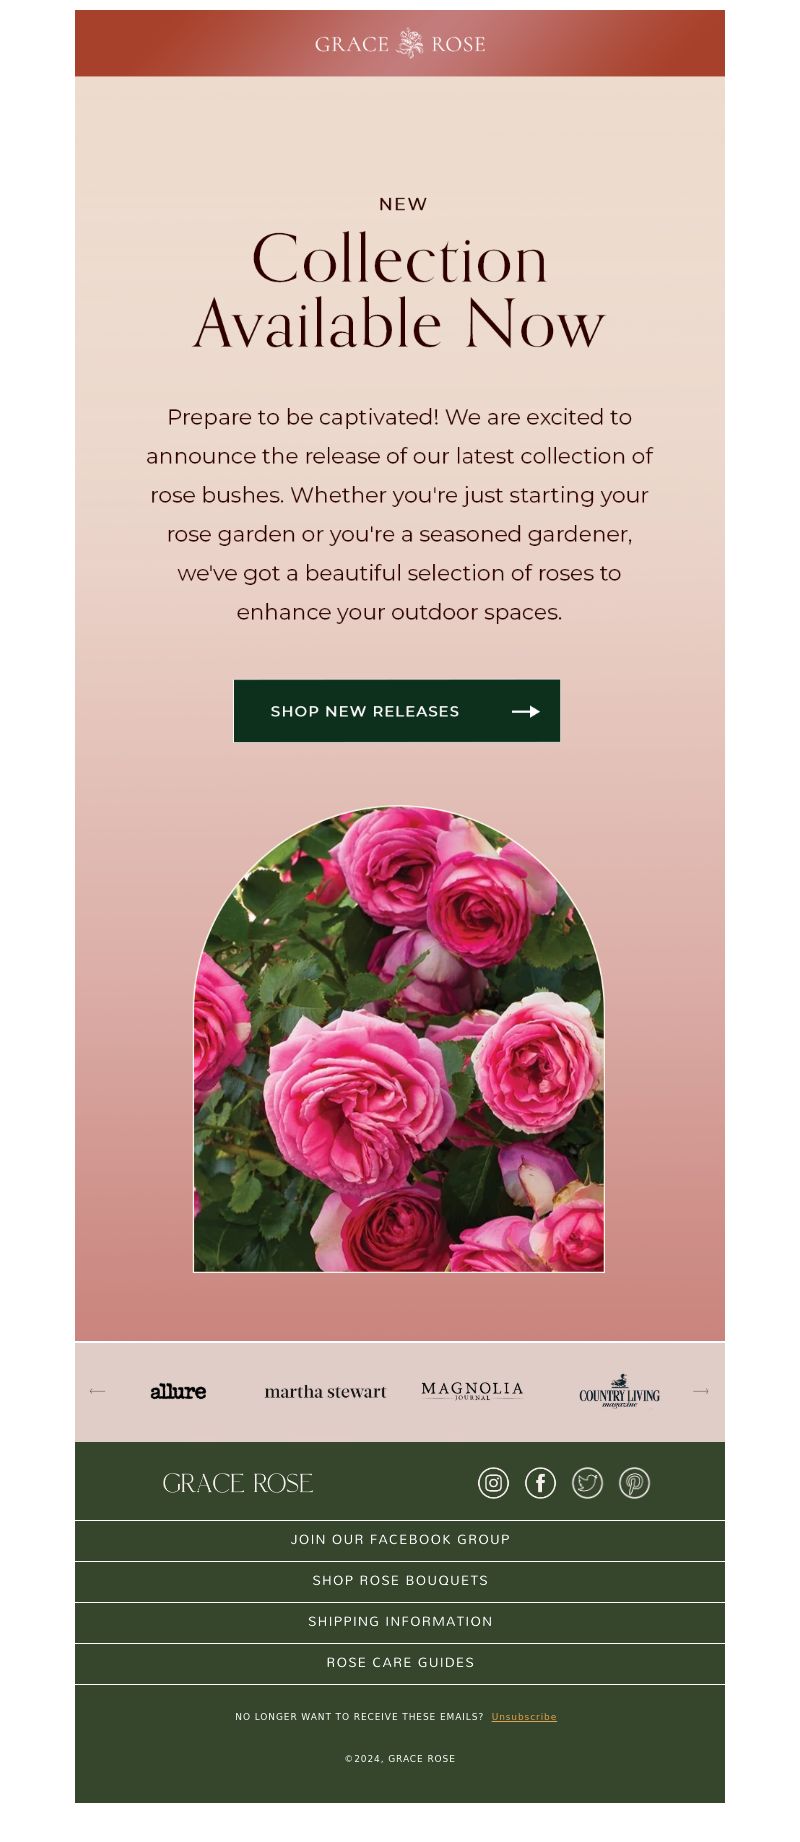Go to previous press logos with left arrow

click(97, 1391)
